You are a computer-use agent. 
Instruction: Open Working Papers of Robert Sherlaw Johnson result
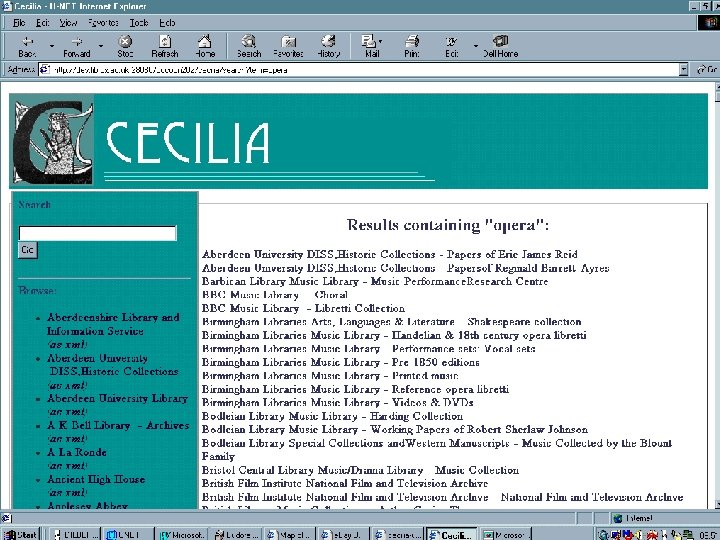click(395, 429)
